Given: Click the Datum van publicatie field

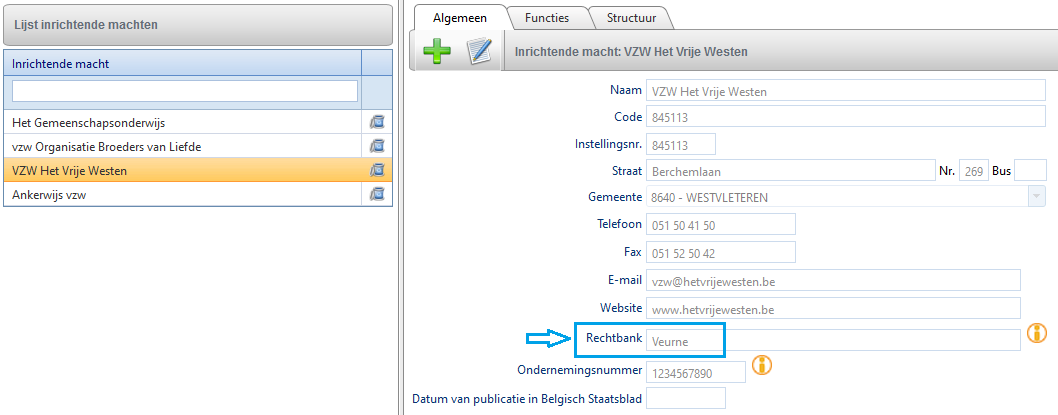Looking at the screenshot, I should [686, 398].
